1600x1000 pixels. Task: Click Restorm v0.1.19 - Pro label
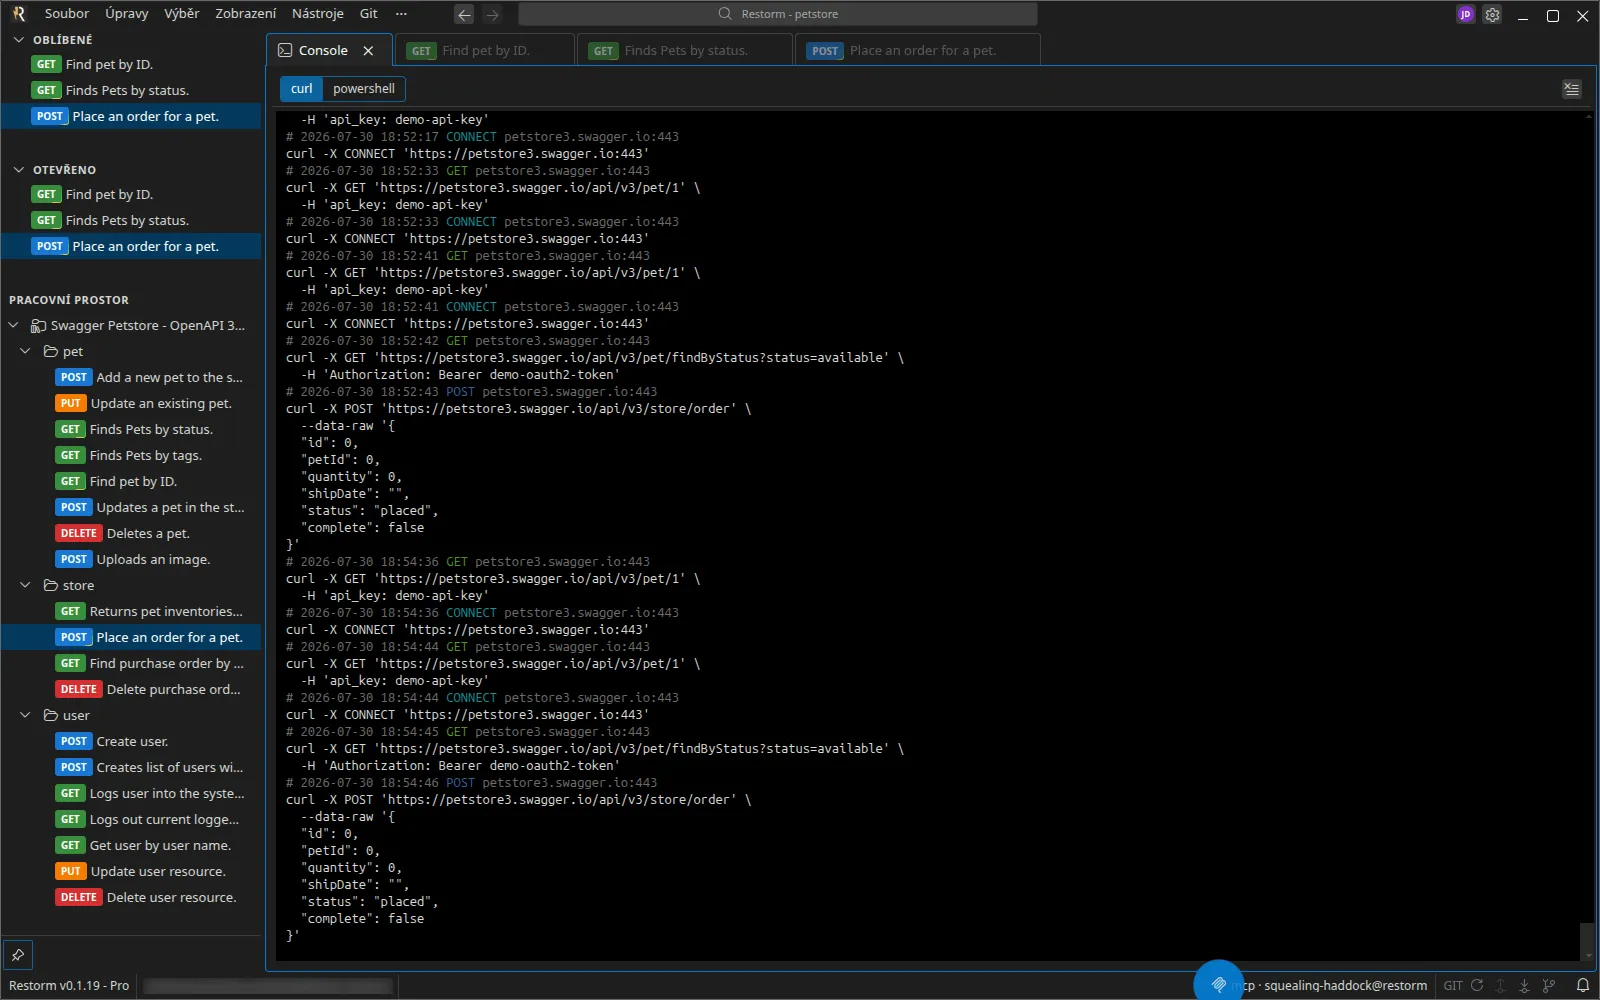pos(69,985)
